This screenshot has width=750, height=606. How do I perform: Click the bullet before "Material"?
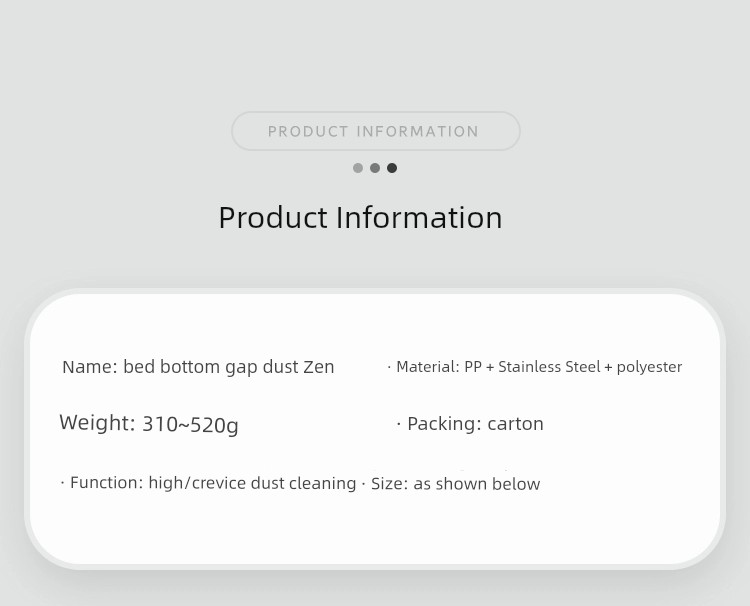tap(389, 367)
